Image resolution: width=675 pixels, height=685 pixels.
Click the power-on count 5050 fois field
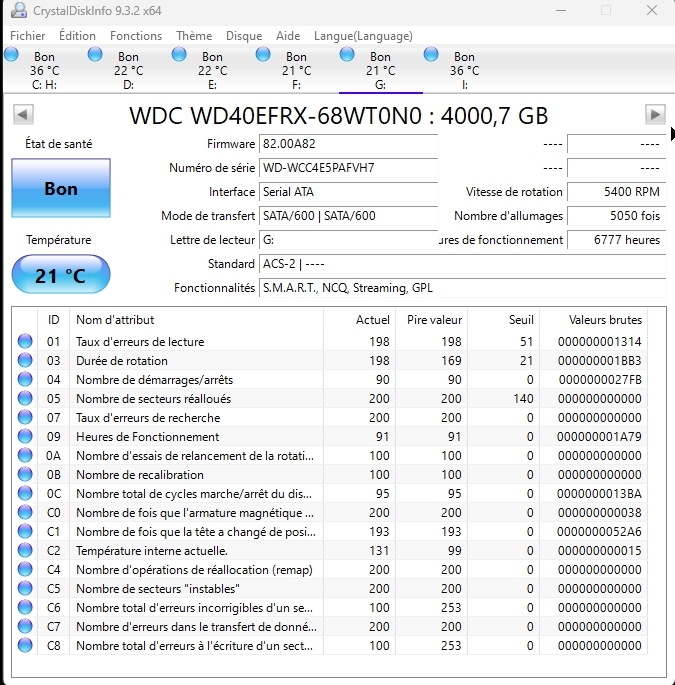(x=616, y=216)
